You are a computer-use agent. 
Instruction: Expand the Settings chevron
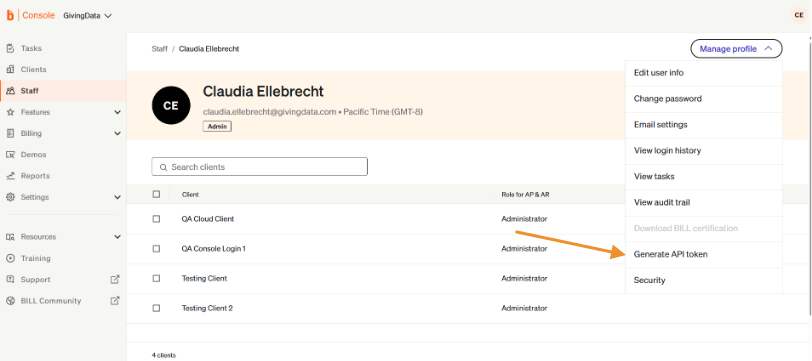pyautogui.click(x=118, y=197)
